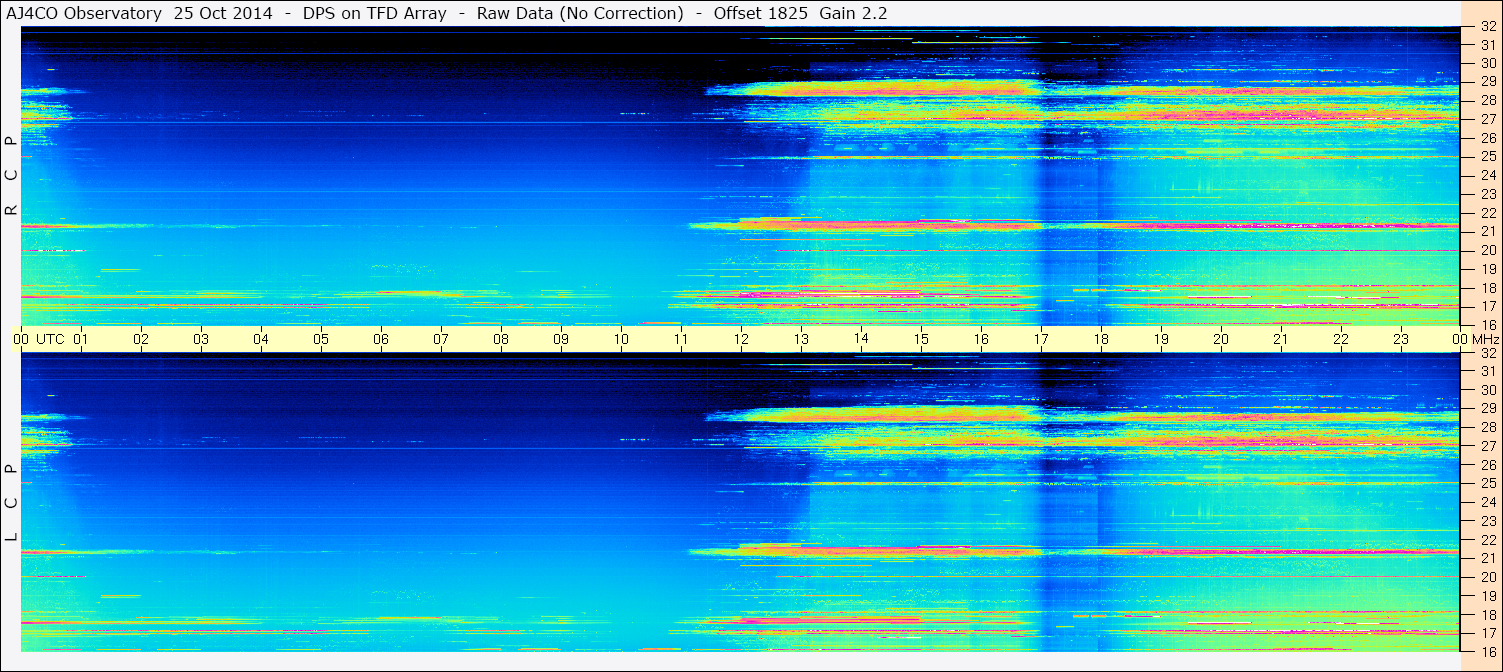Screen dimensions: 1503x672
Task: Choose the 05 hour time marker
Action: [x=321, y=339]
